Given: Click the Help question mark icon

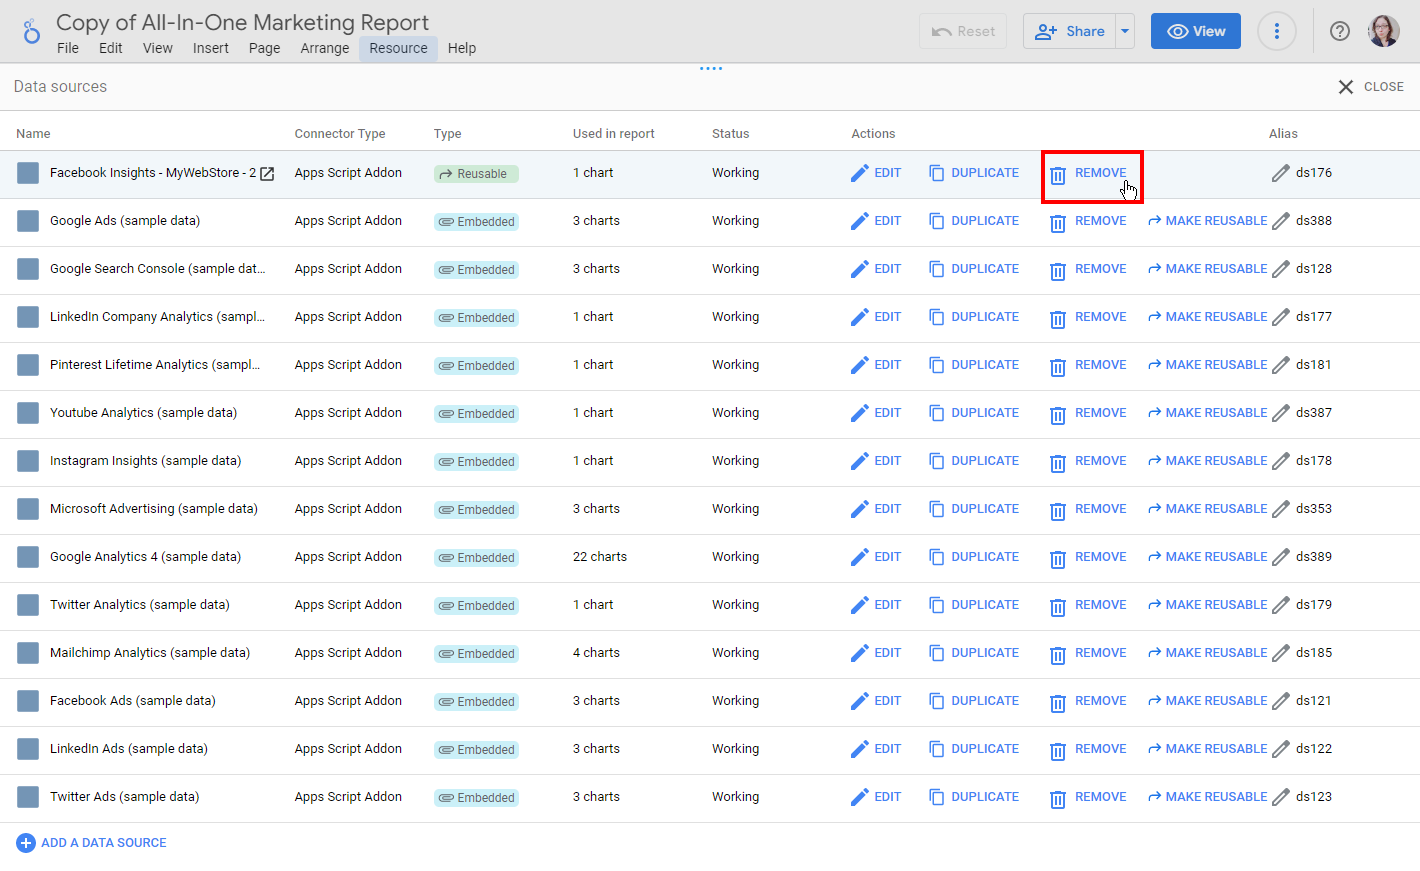Looking at the screenshot, I should point(1340,31).
